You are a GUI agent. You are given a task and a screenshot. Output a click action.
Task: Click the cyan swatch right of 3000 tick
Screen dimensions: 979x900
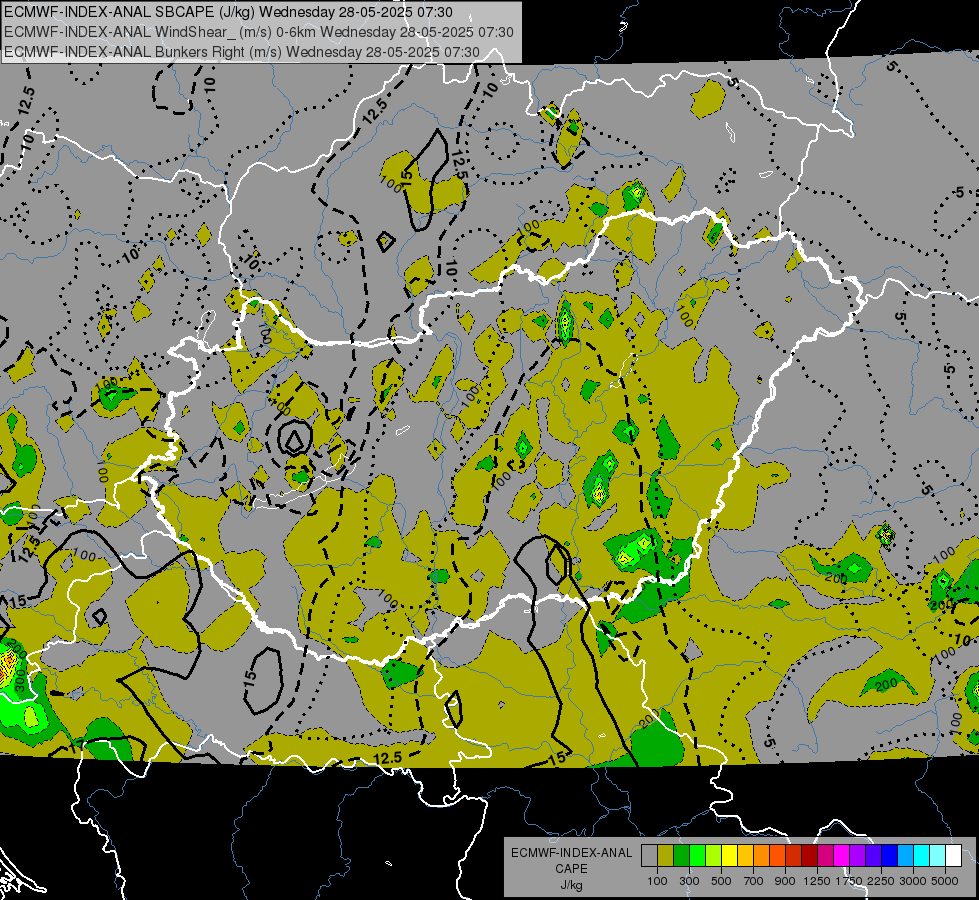(x=922, y=856)
